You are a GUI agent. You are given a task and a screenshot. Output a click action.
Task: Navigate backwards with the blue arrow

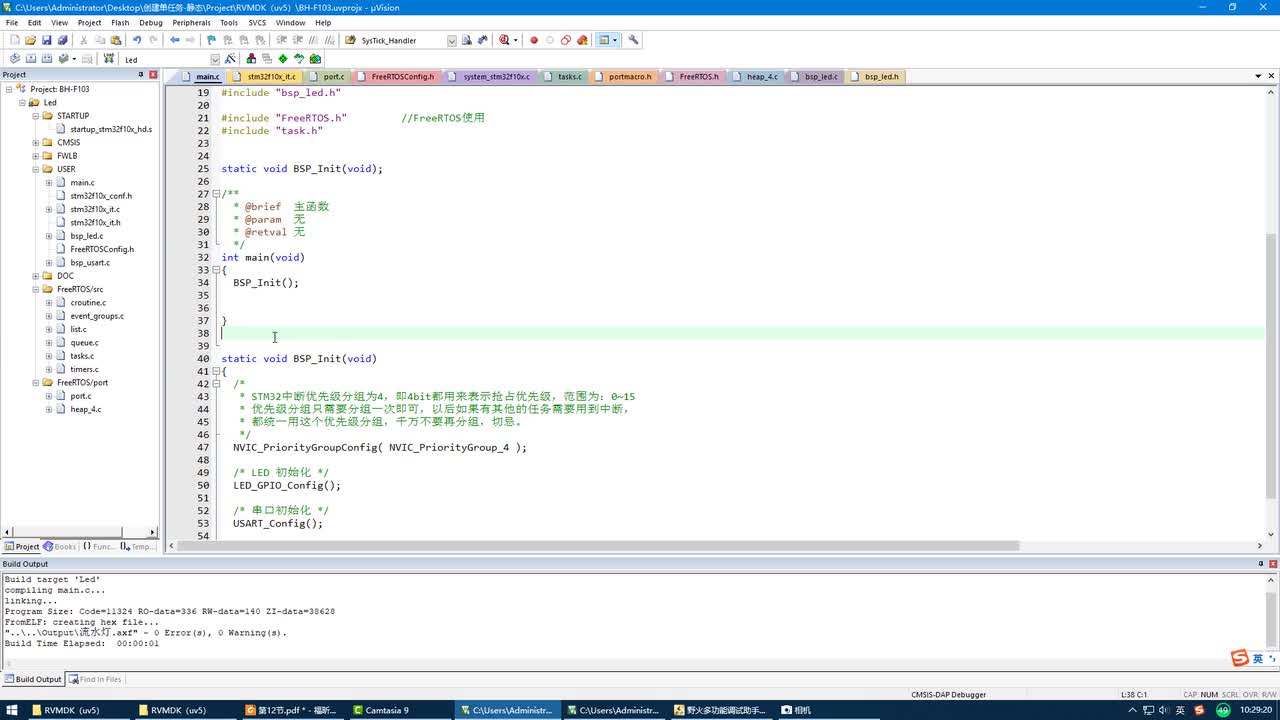174,40
